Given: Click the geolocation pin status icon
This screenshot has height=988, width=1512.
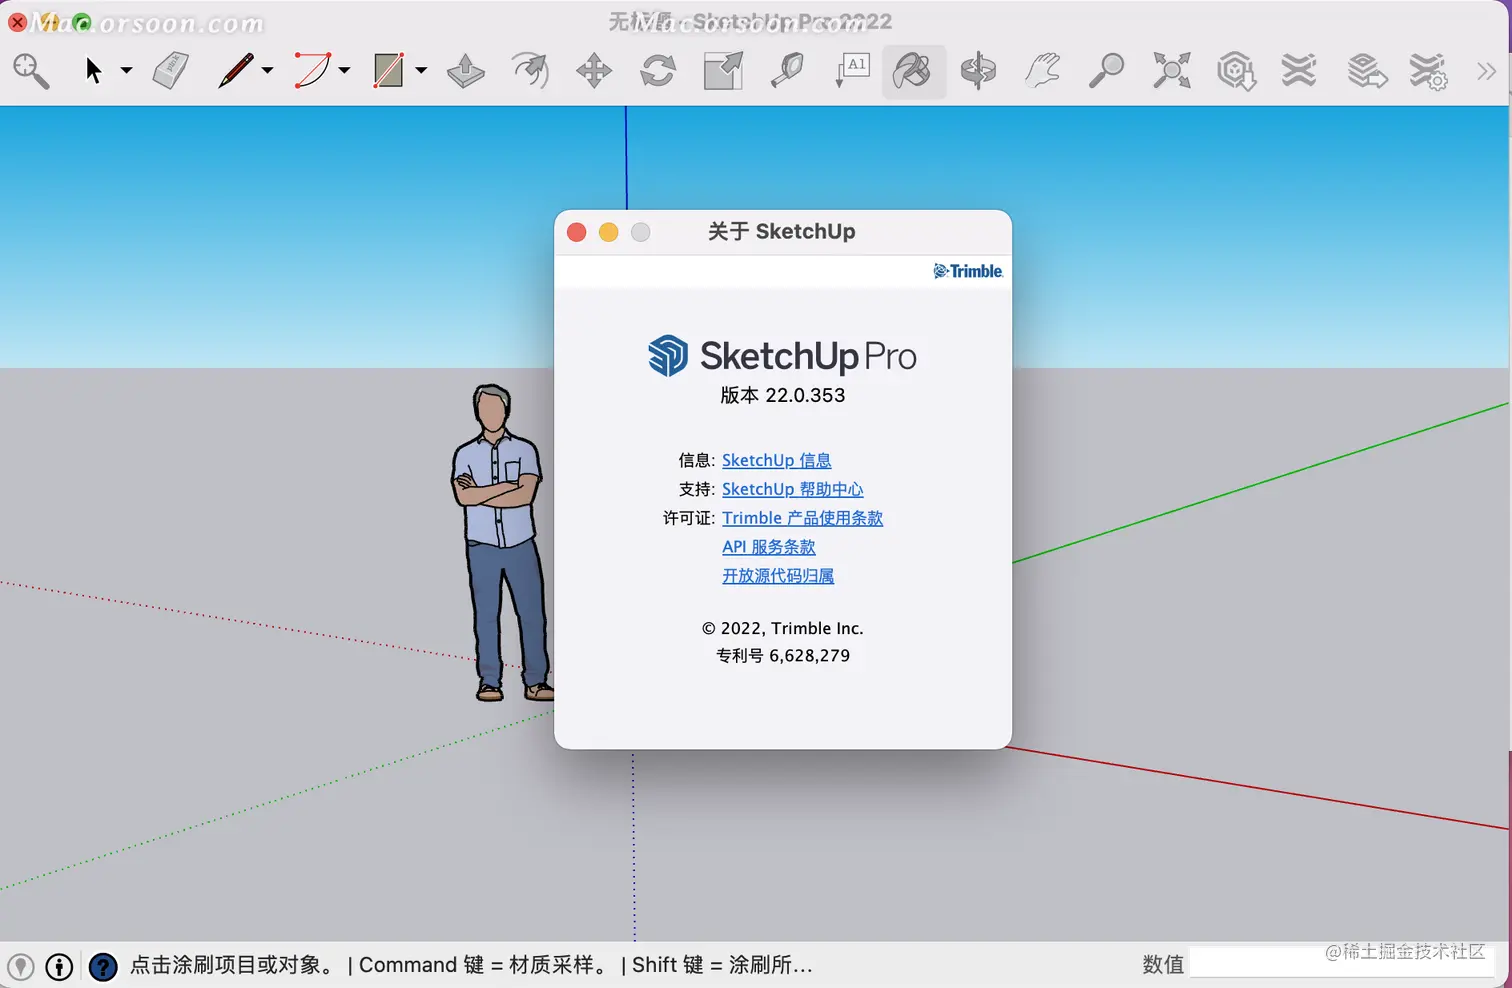Looking at the screenshot, I should click(x=20, y=967).
